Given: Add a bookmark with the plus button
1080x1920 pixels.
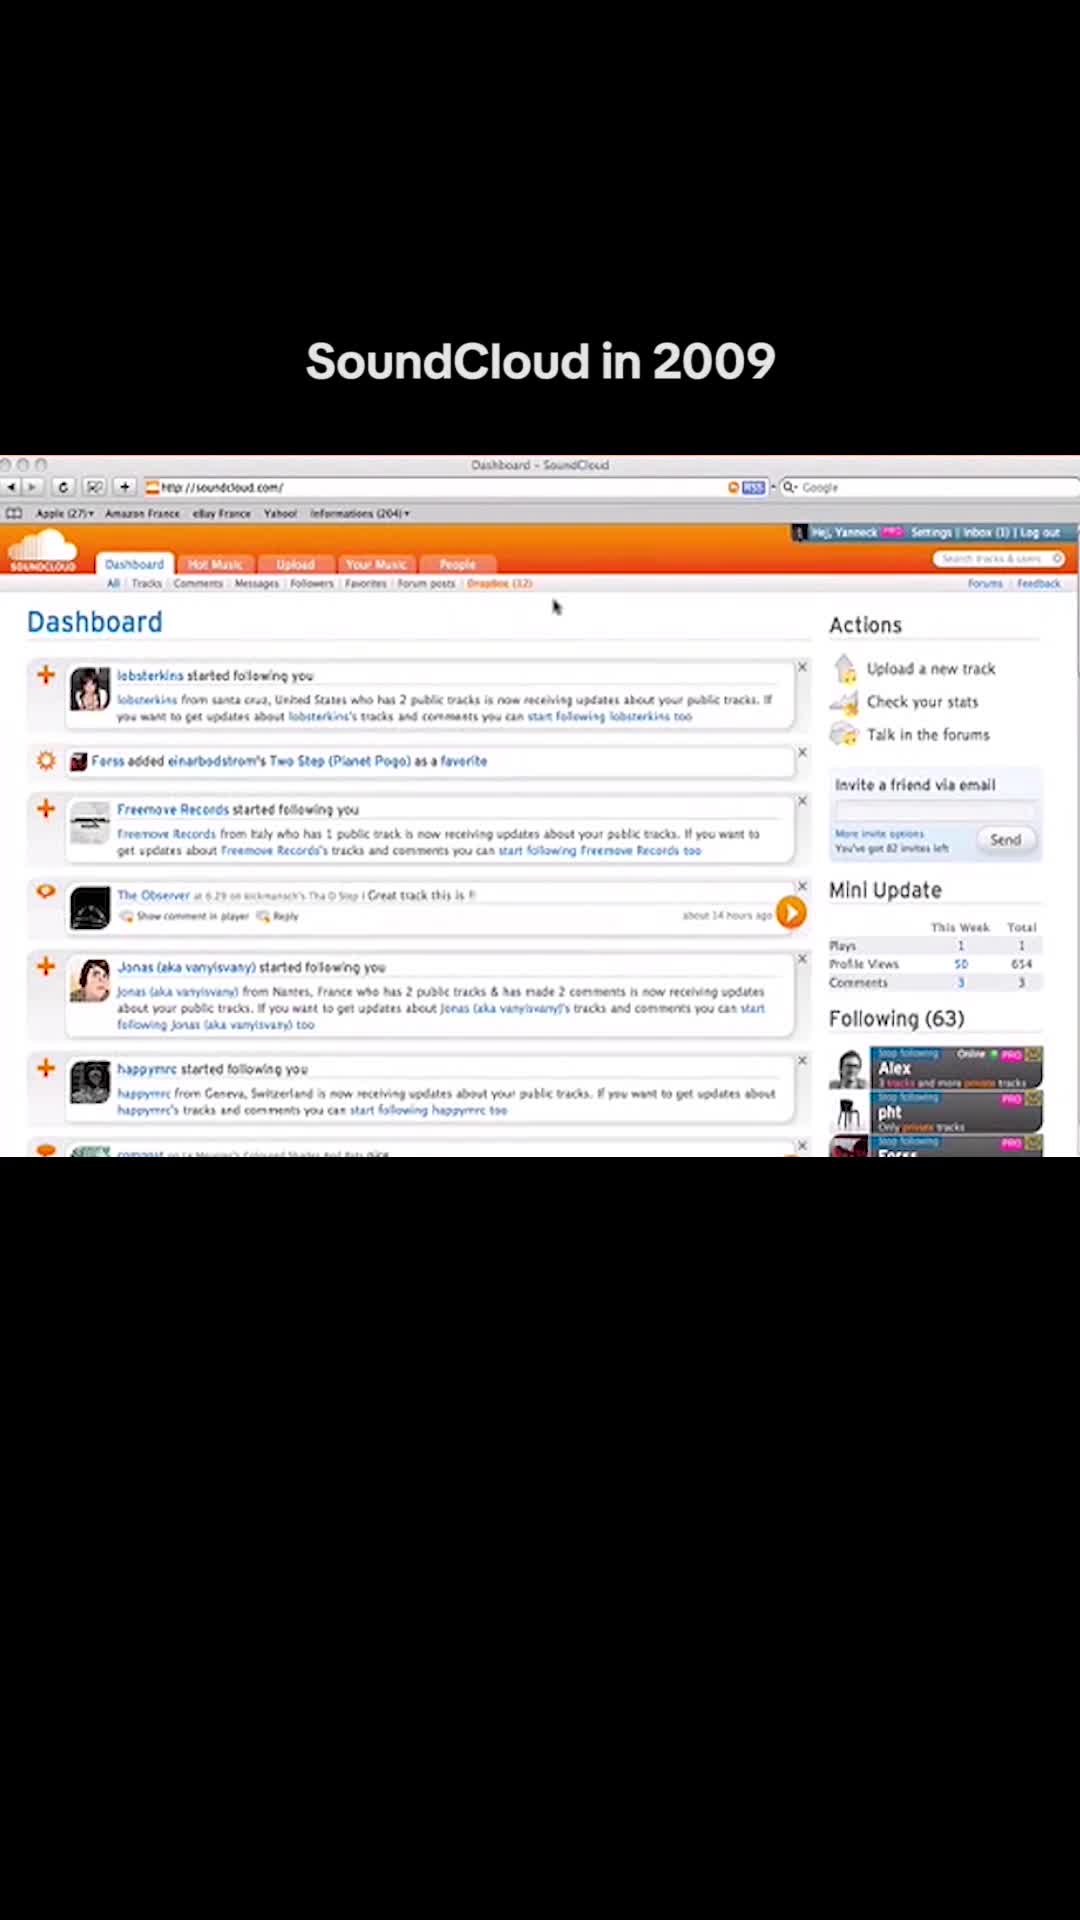Looking at the screenshot, I should click(x=124, y=487).
